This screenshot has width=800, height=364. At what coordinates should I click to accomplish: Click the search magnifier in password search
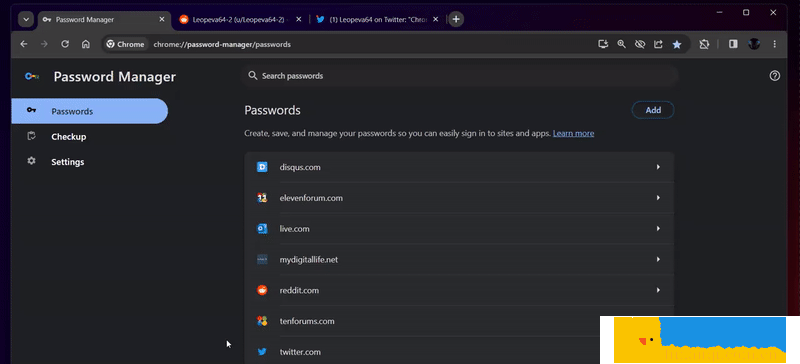coord(252,76)
